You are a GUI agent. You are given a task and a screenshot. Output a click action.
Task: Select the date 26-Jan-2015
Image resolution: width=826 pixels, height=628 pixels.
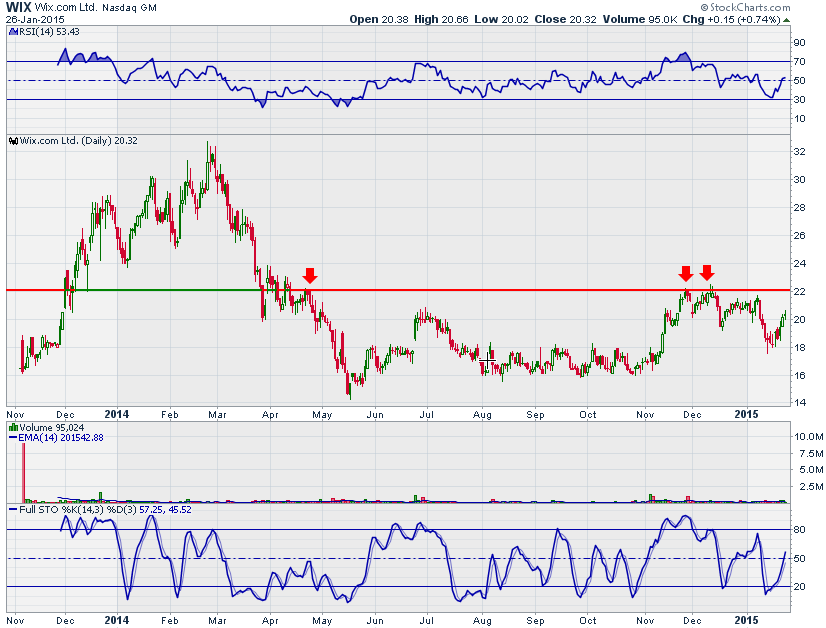click(35, 19)
